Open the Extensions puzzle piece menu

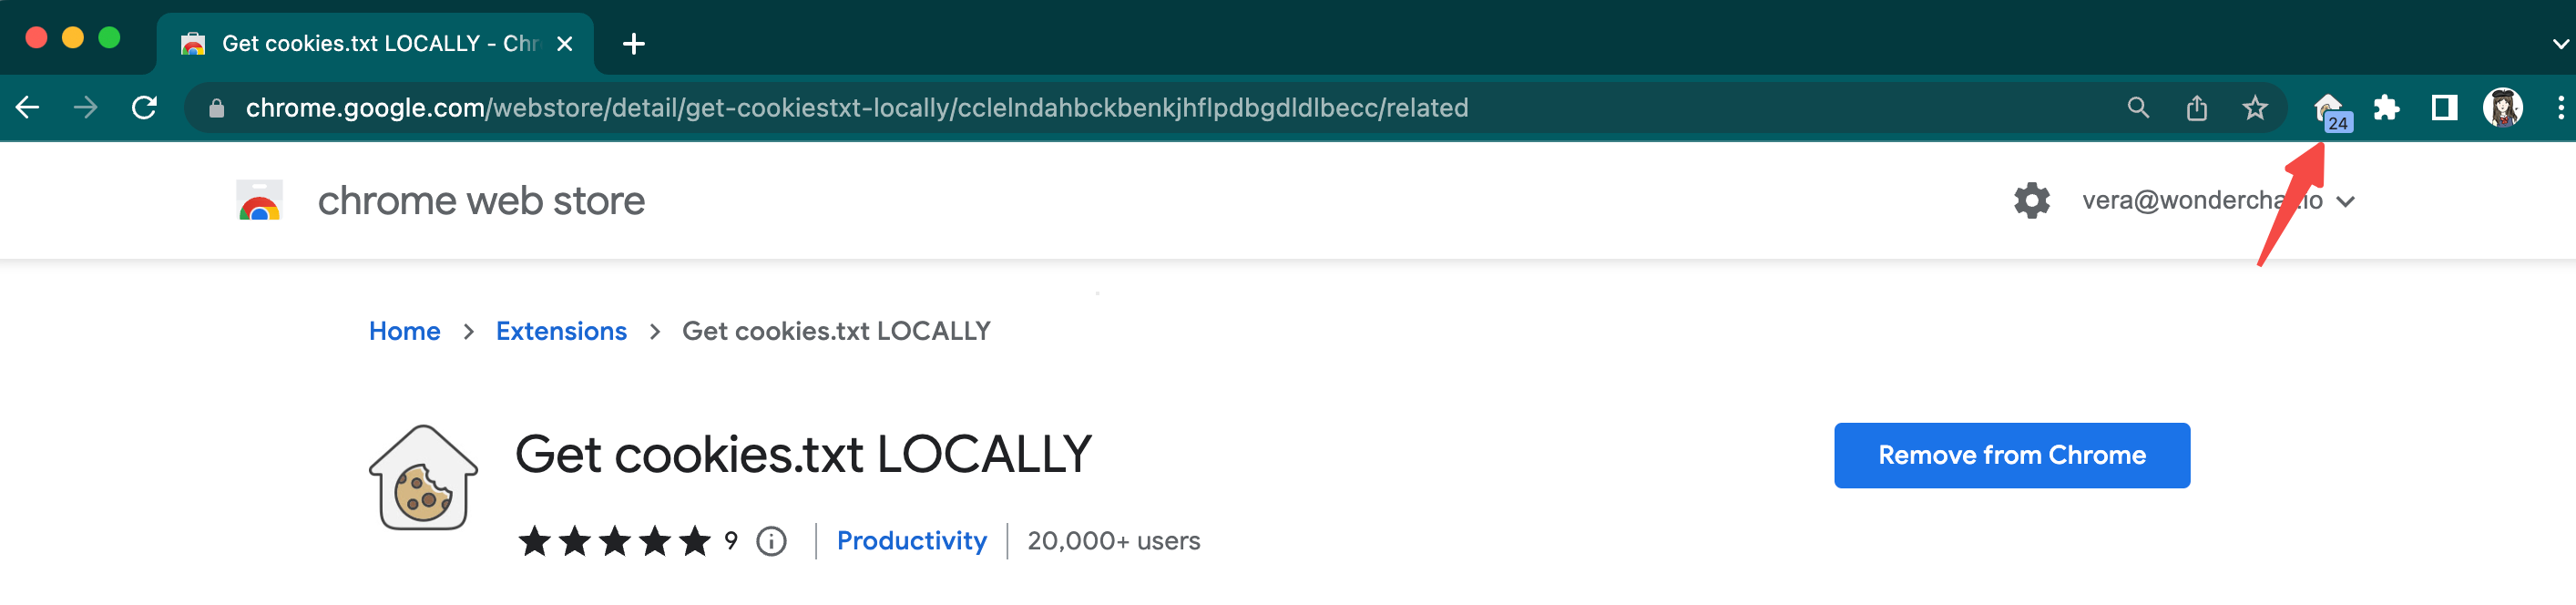[x=2386, y=108]
